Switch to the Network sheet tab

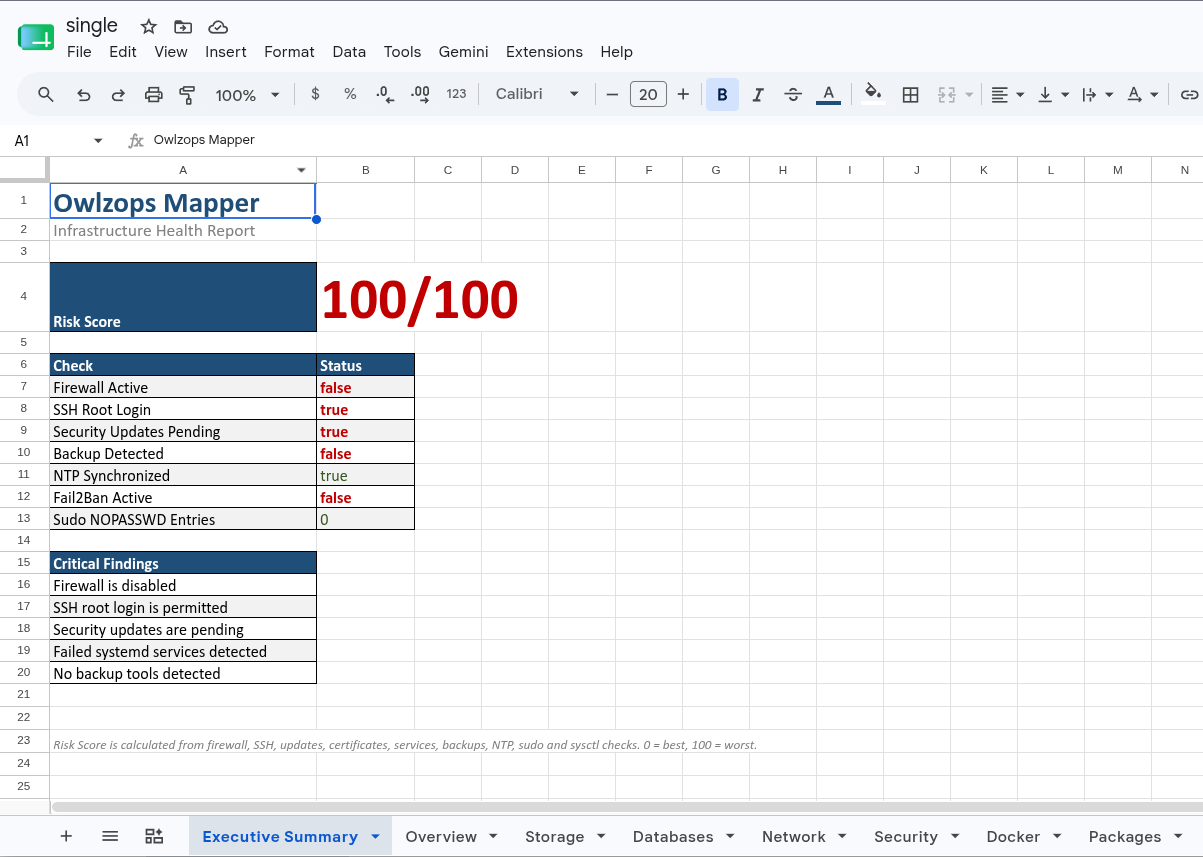click(x=793, y=836)
